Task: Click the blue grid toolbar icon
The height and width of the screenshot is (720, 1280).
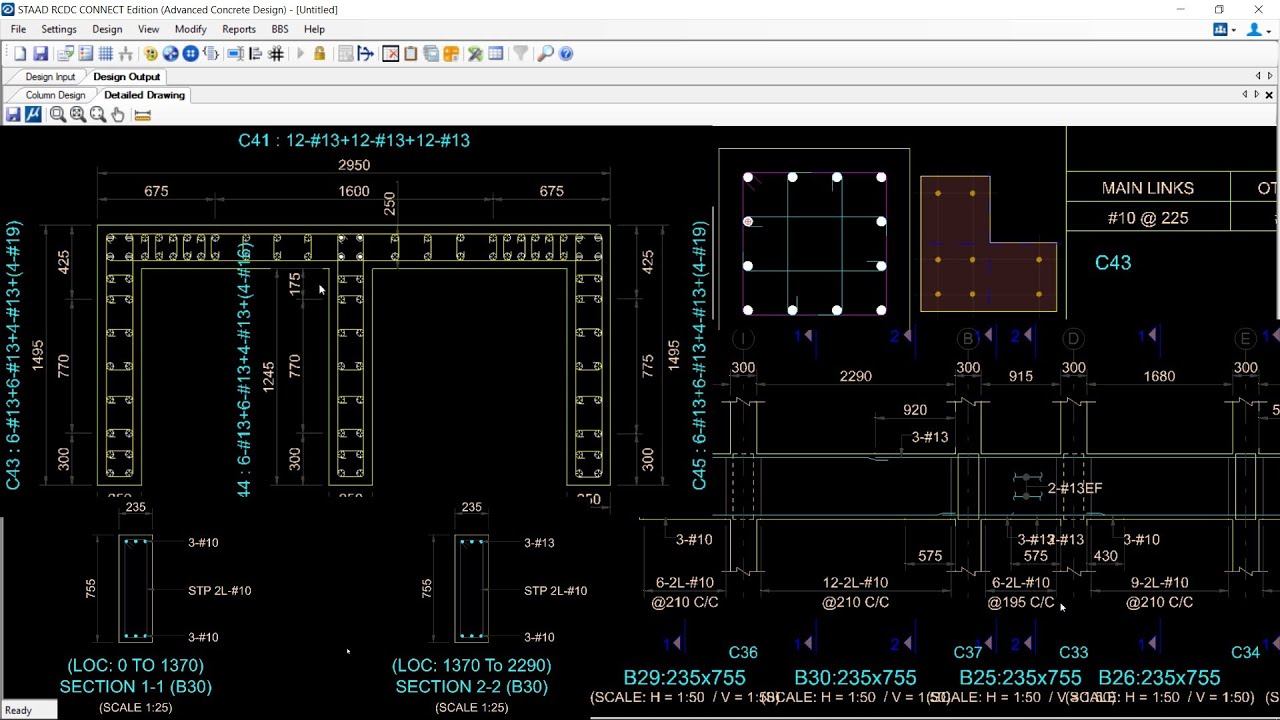Action: [105, 54]
